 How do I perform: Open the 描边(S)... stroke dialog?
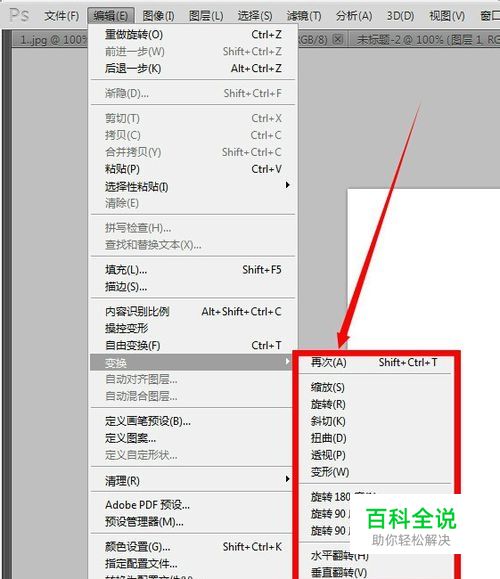[193, 287]
